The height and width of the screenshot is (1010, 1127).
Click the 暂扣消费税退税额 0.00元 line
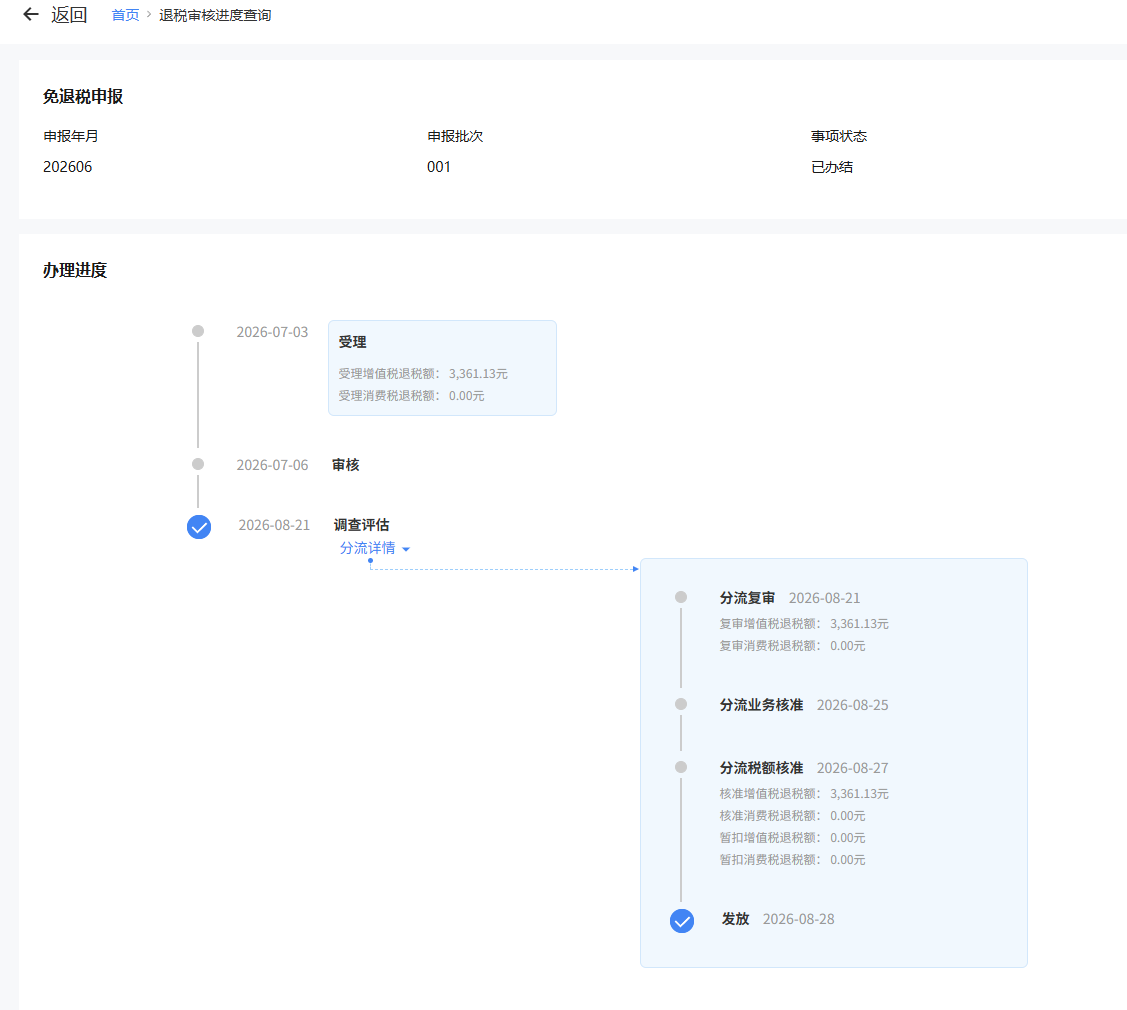792,860
